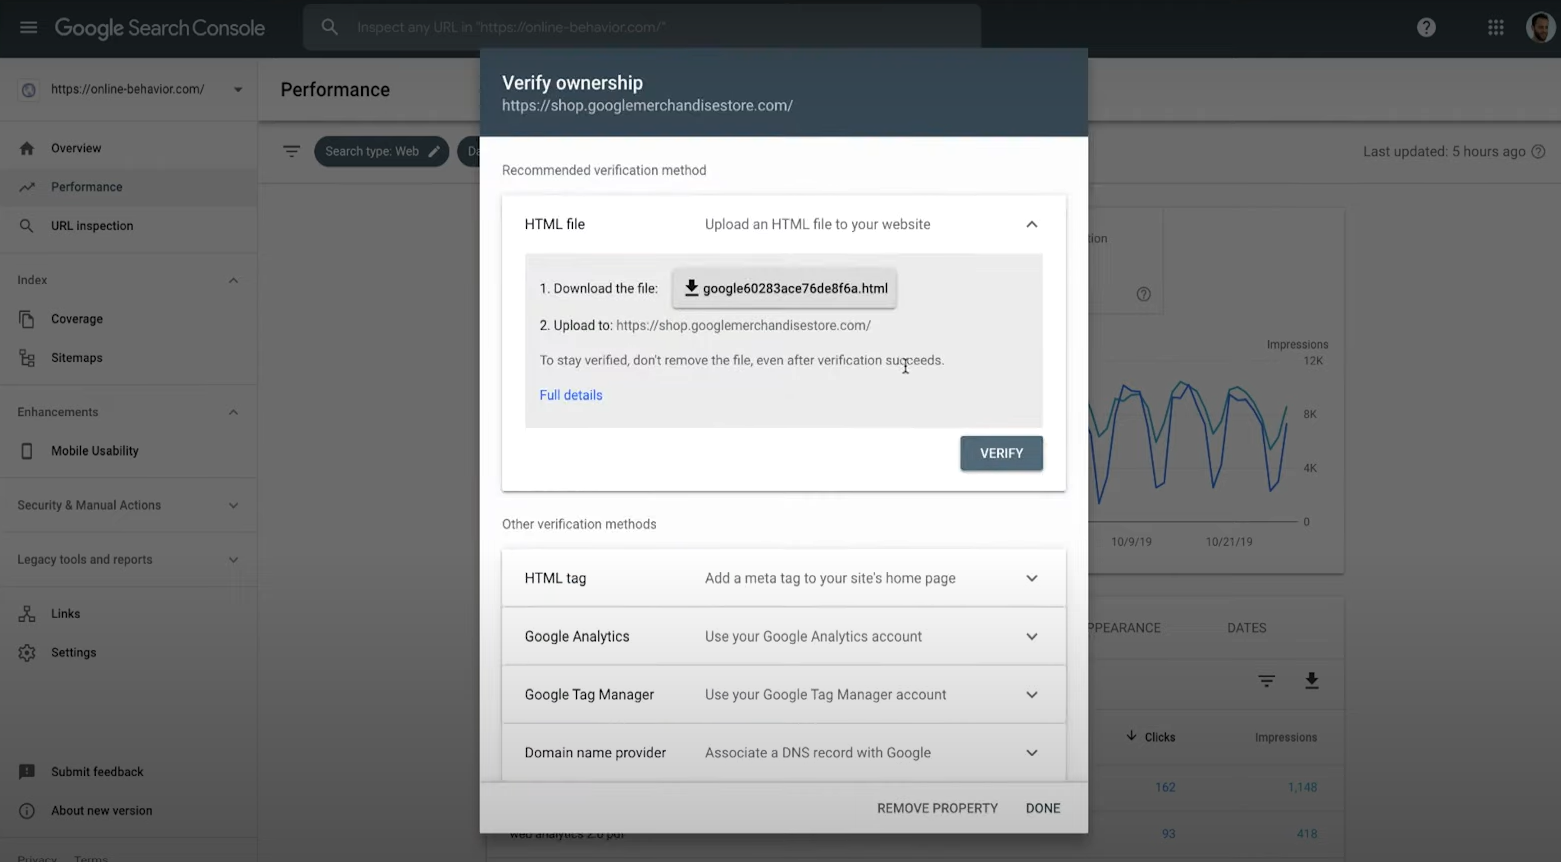Sort by the Clicks column header

pyautogui.click(x=1151, y=737)
